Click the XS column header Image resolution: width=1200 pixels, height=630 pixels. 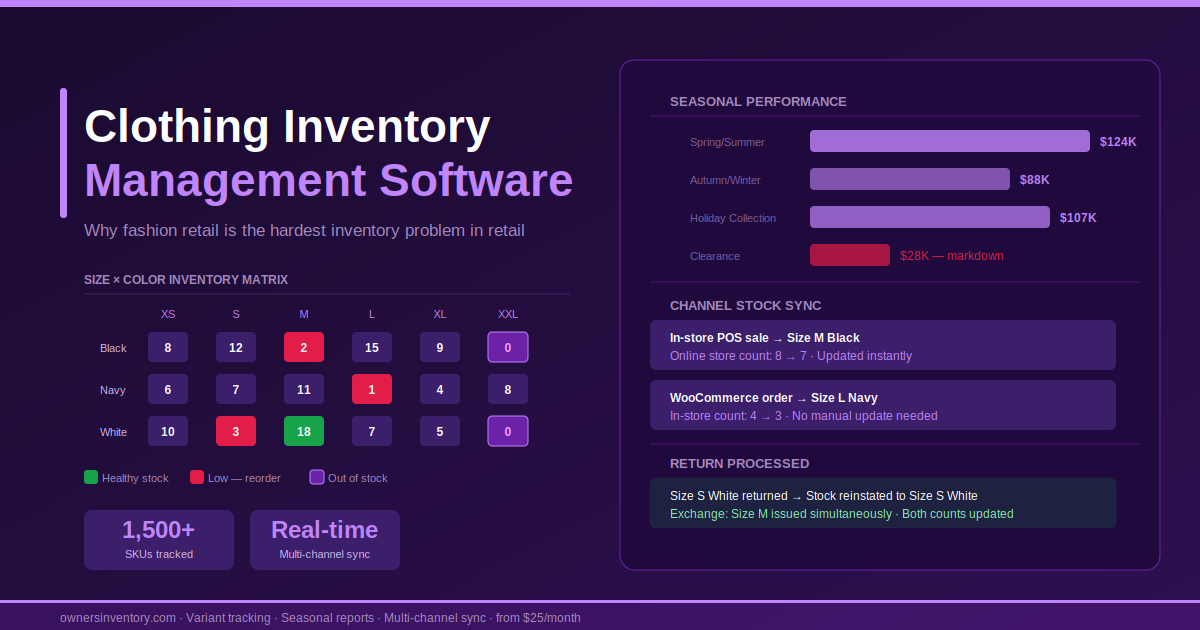coord(168,314)
